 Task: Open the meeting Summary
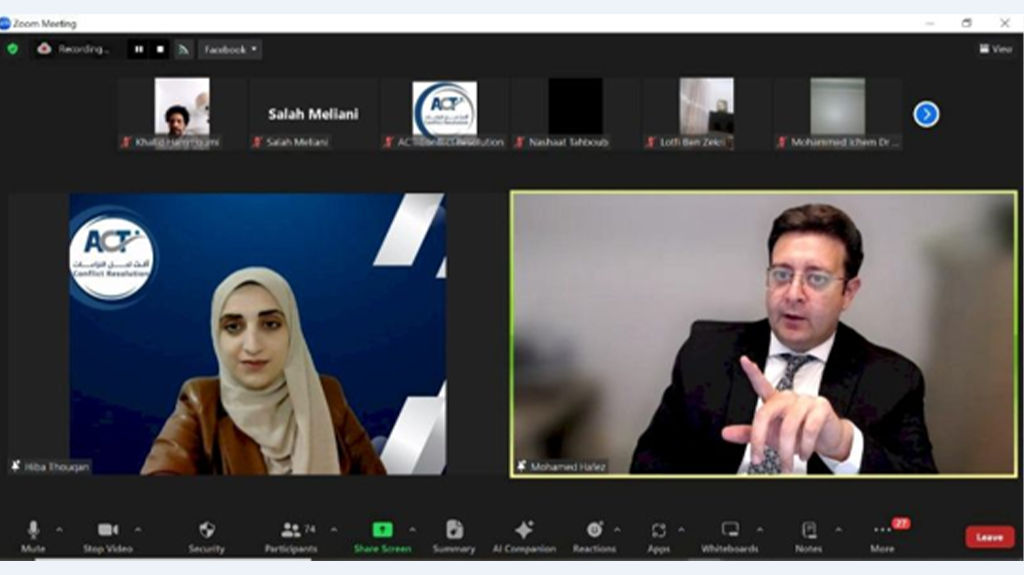[454, 535]
